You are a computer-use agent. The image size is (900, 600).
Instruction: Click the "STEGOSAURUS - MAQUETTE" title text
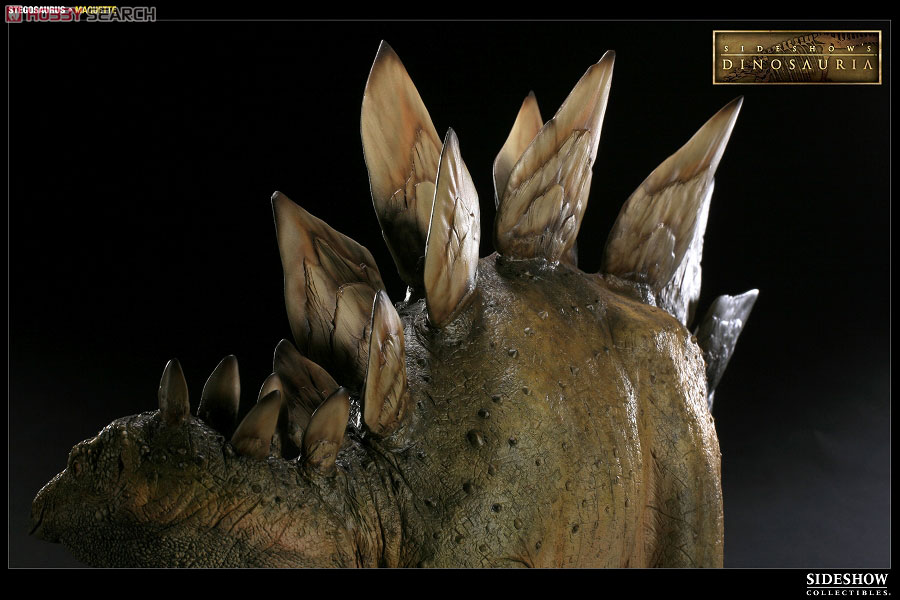pyautogui.click(x=62, y=10)
